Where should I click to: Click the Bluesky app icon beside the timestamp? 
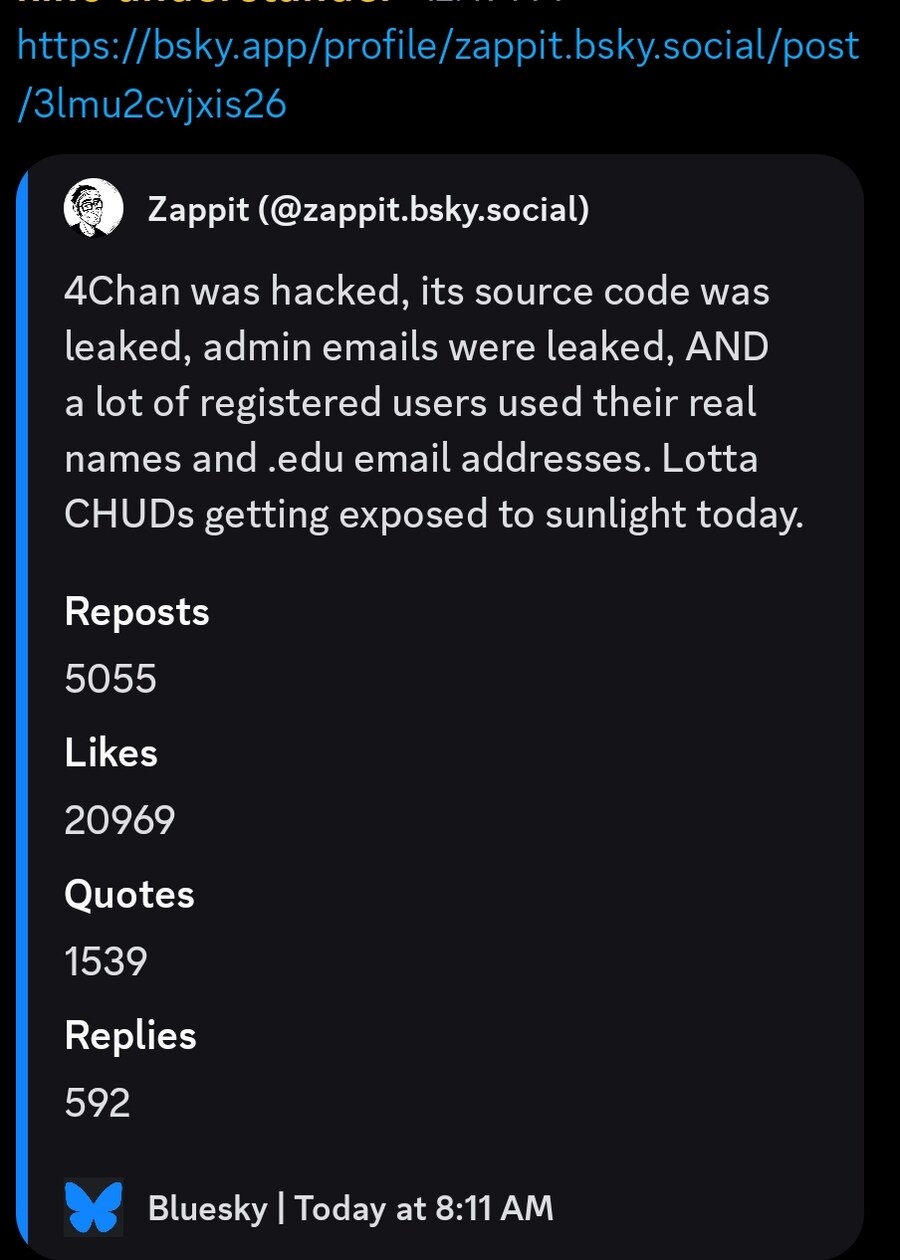pyautogui.click(x=93, y=1207)
